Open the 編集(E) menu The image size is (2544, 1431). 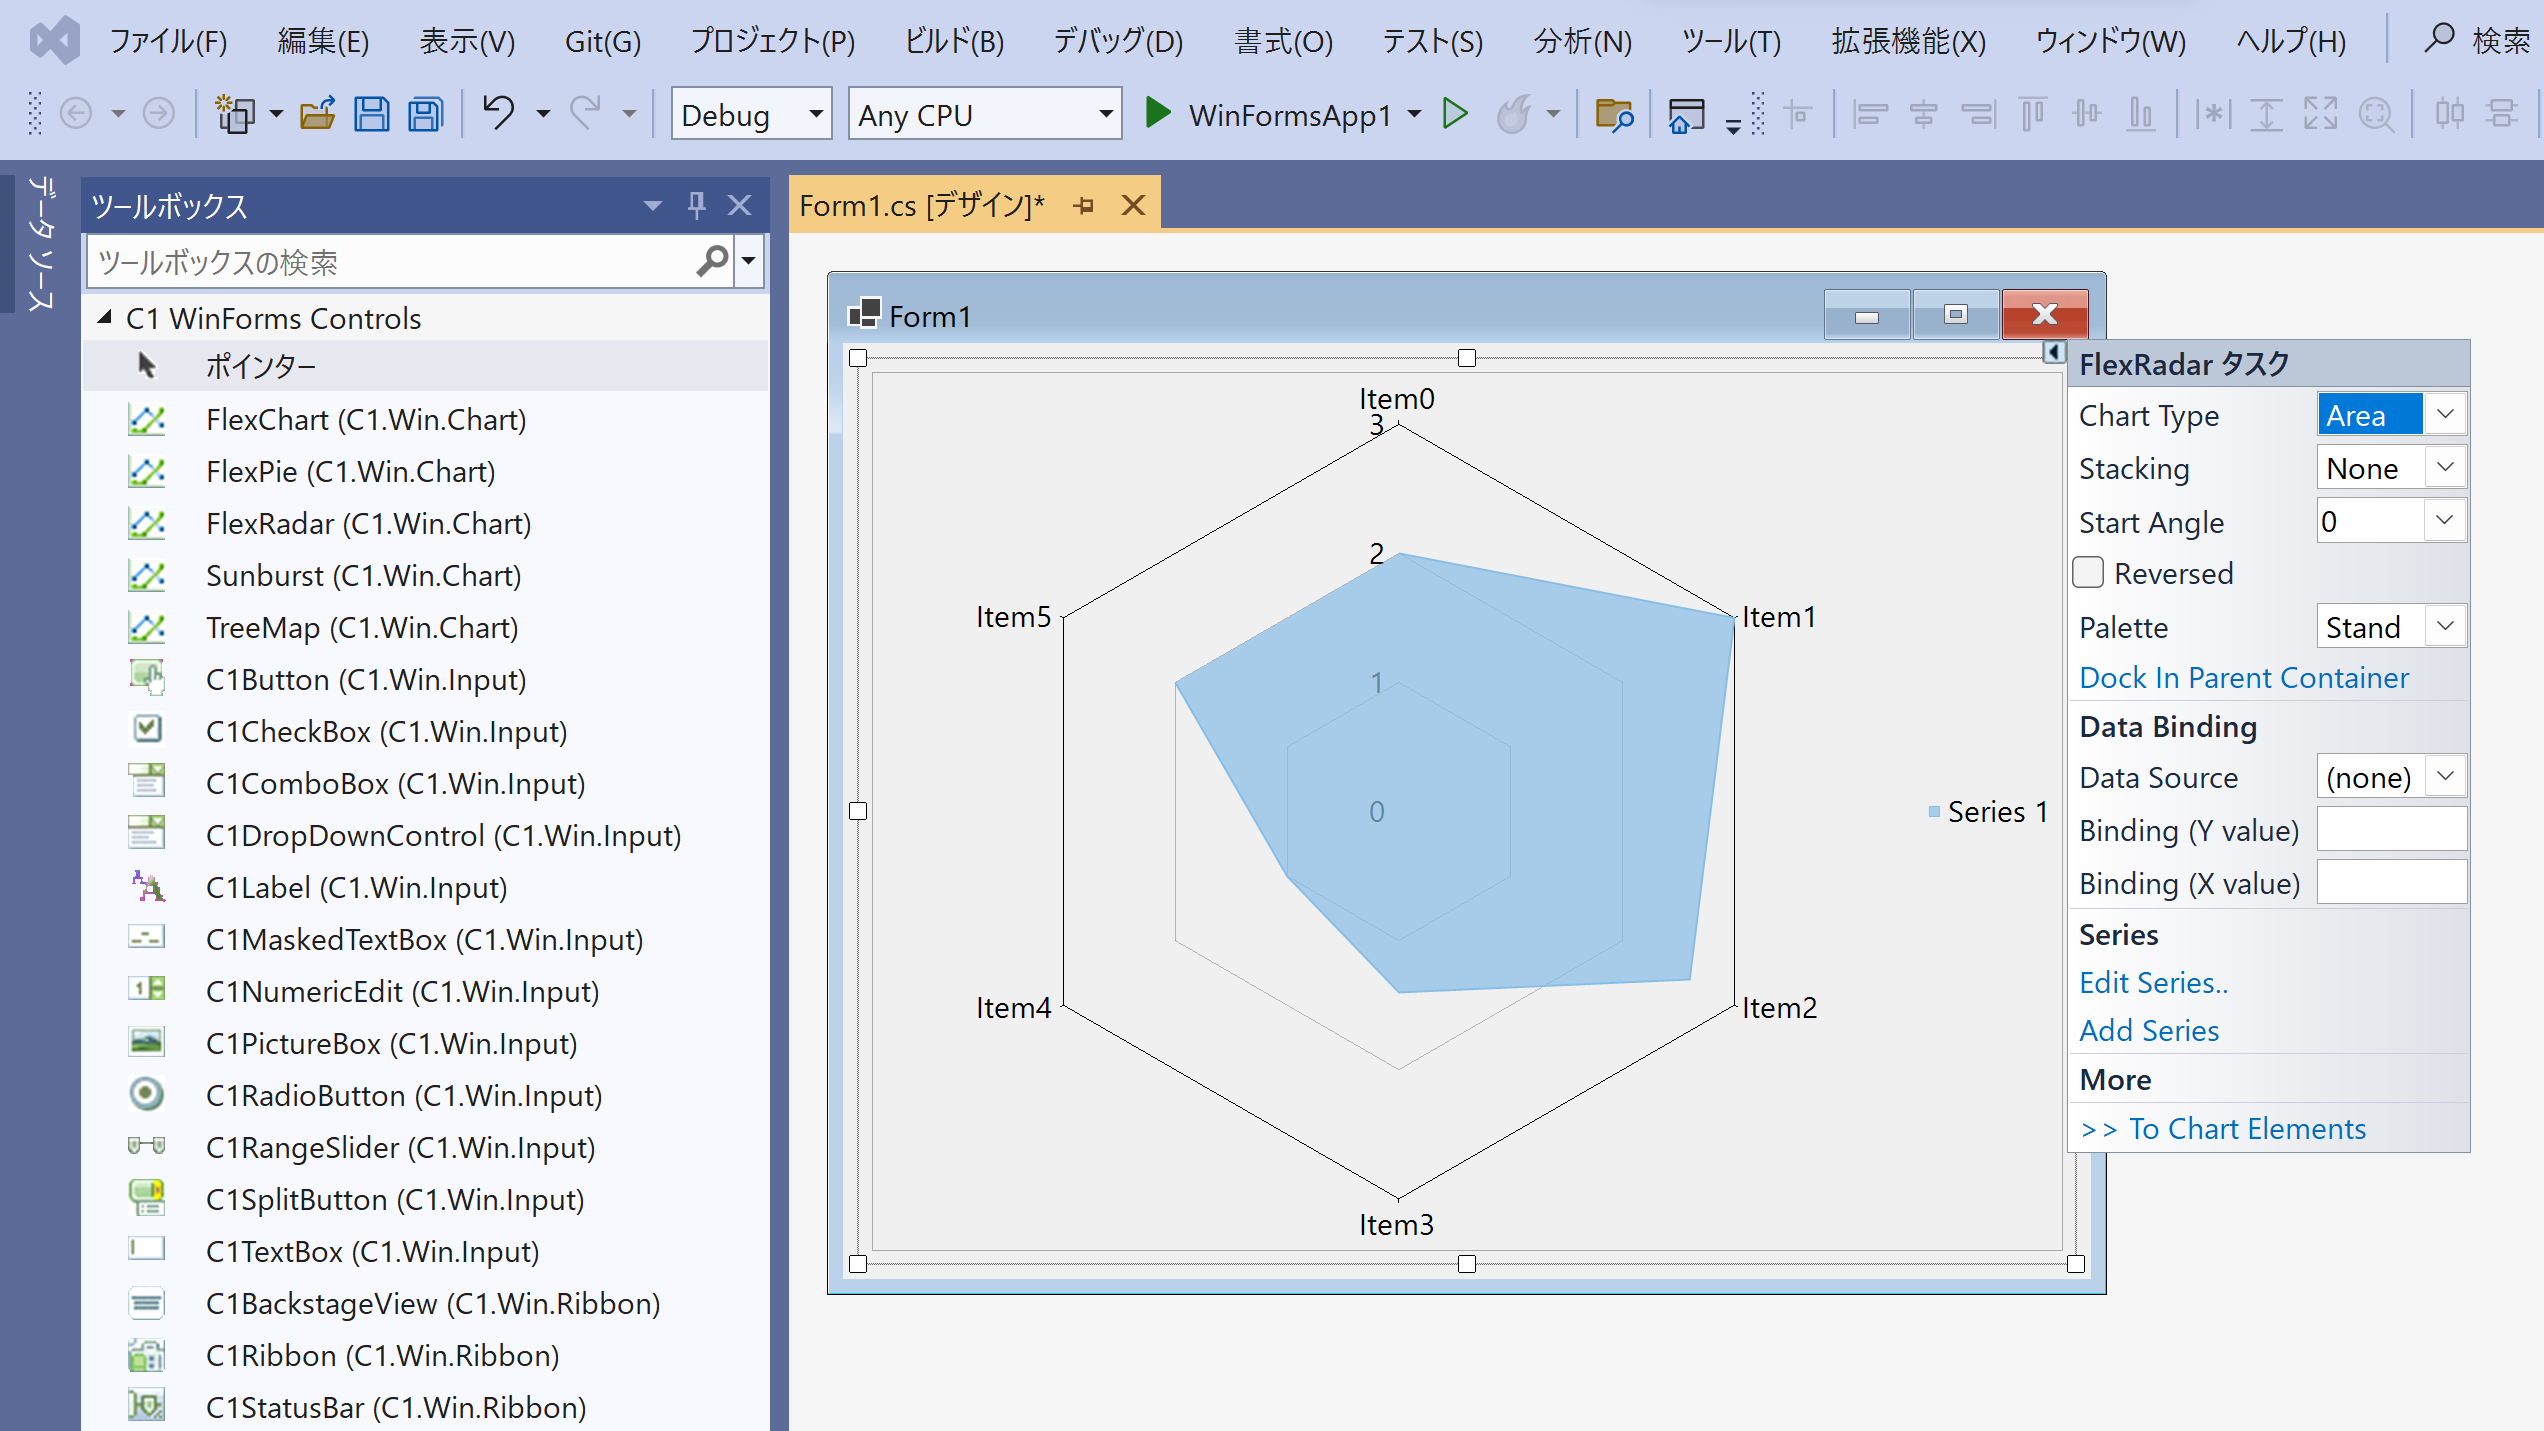click(x=323, y=41)
